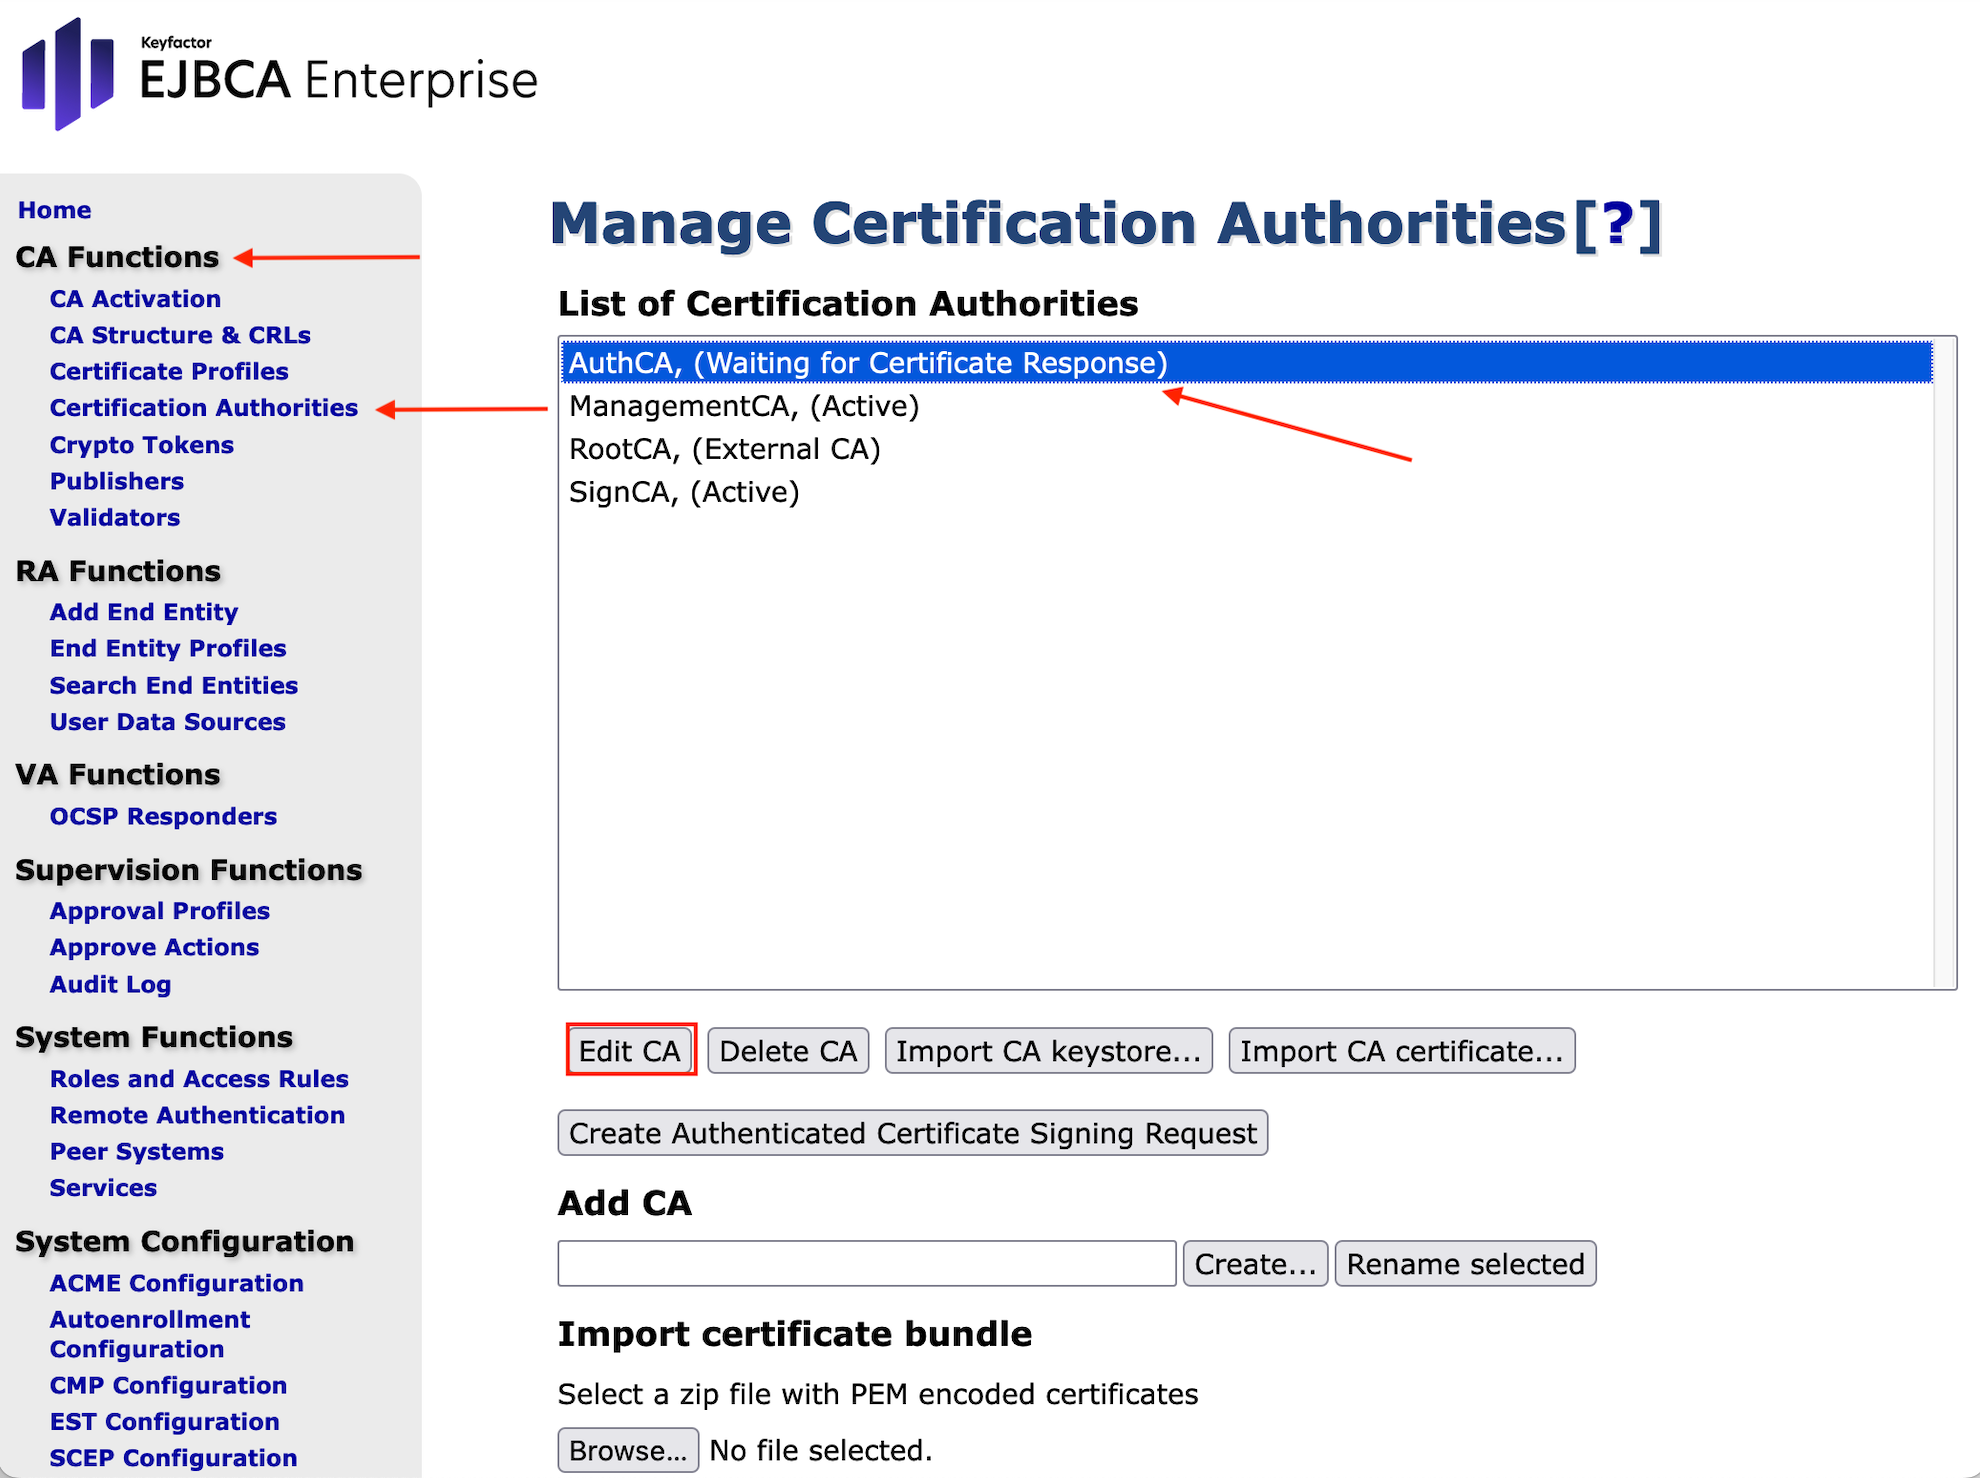Viewport: 1980px width, 1478px height.
Task: Click Rename selected button
Action: [1465, 1264]
